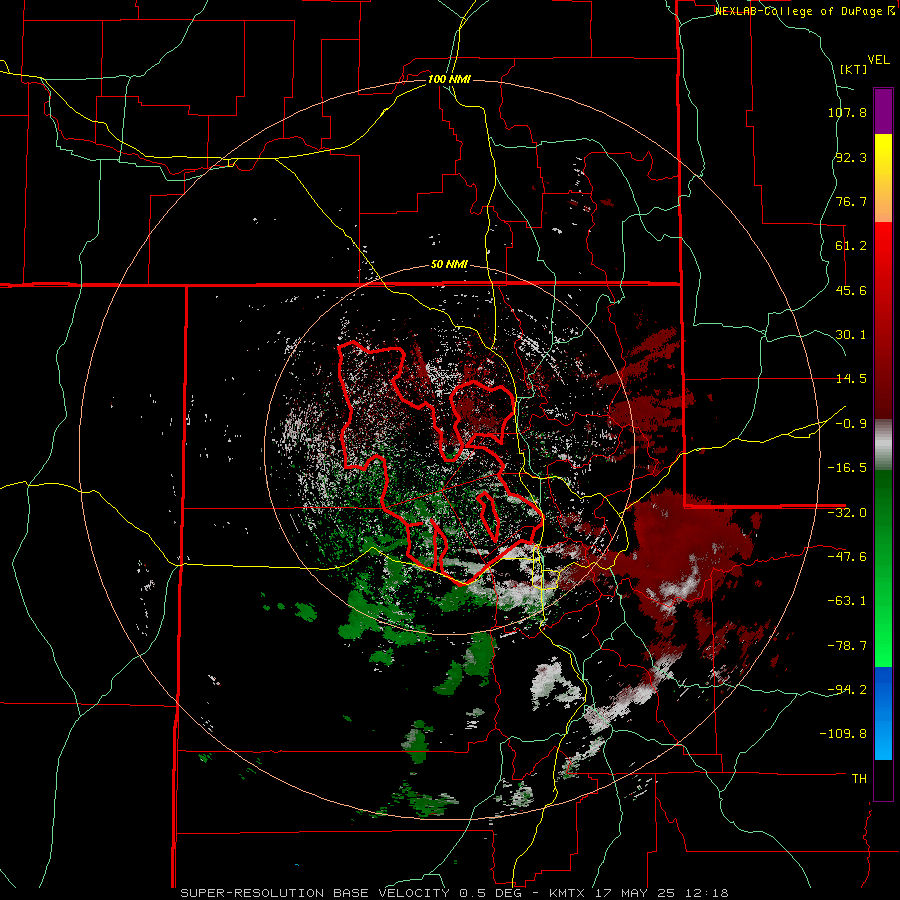Click the -32.0 velocity scale value
900x900 pixels.
tap(847, 513)
